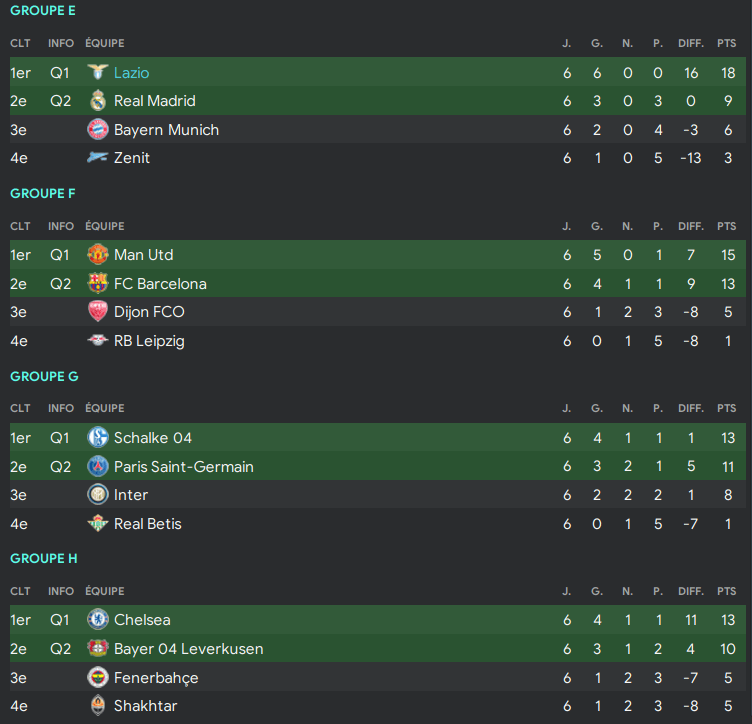Click the Dijon FCO club badge
This screenshot has width=752, height=724.
[97, 312]
